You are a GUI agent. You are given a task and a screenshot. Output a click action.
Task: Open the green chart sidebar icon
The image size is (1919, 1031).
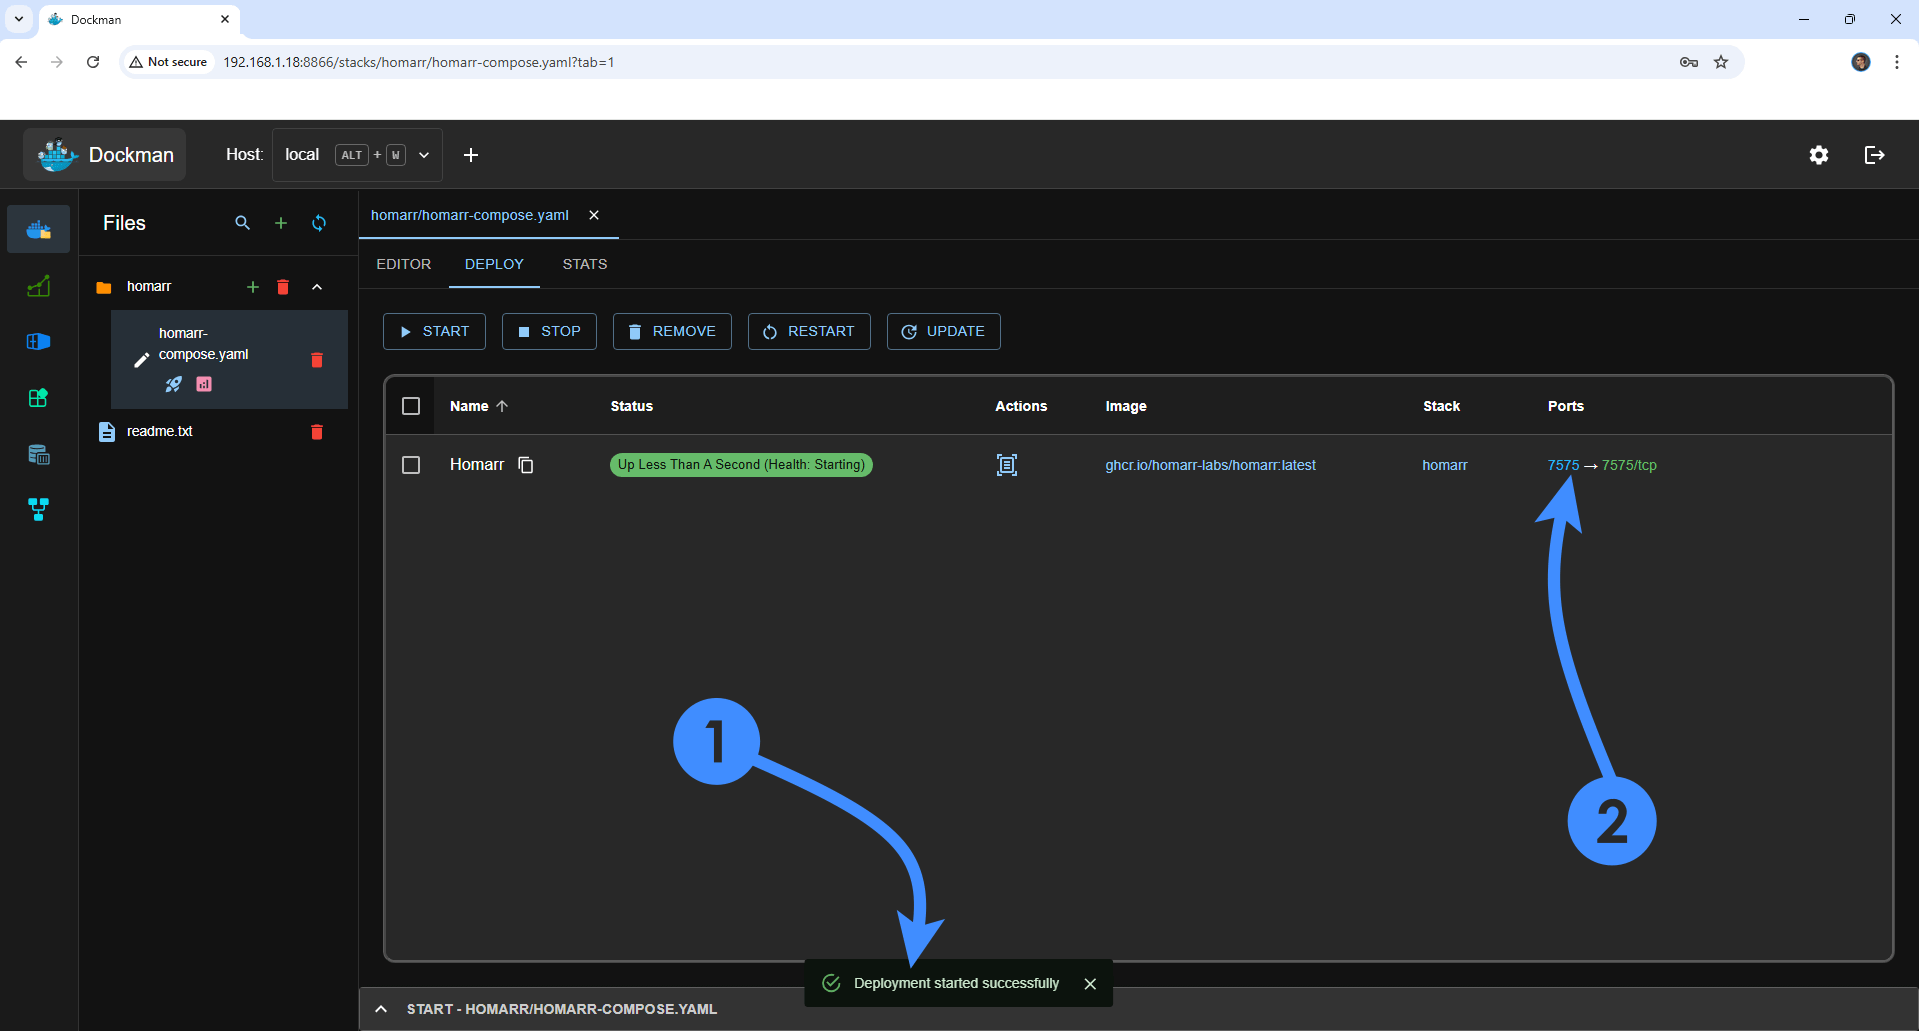(39, 287)
